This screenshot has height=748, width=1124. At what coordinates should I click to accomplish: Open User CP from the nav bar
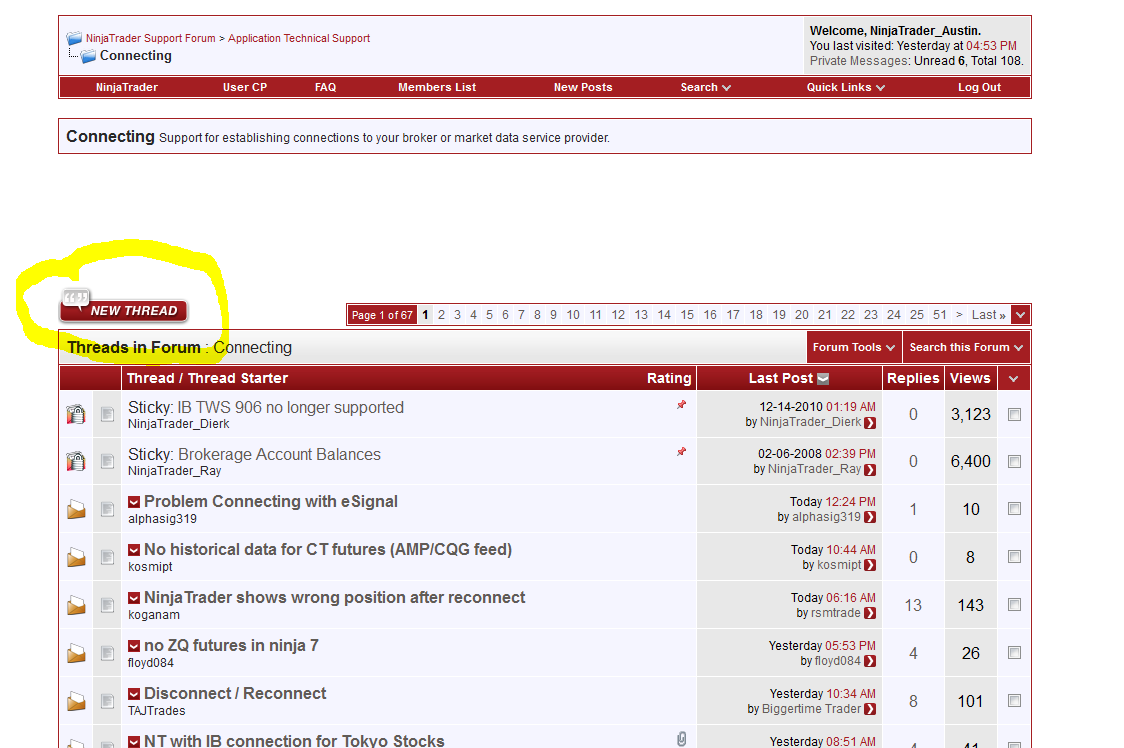pyautogui.click(x=245, y=87)
